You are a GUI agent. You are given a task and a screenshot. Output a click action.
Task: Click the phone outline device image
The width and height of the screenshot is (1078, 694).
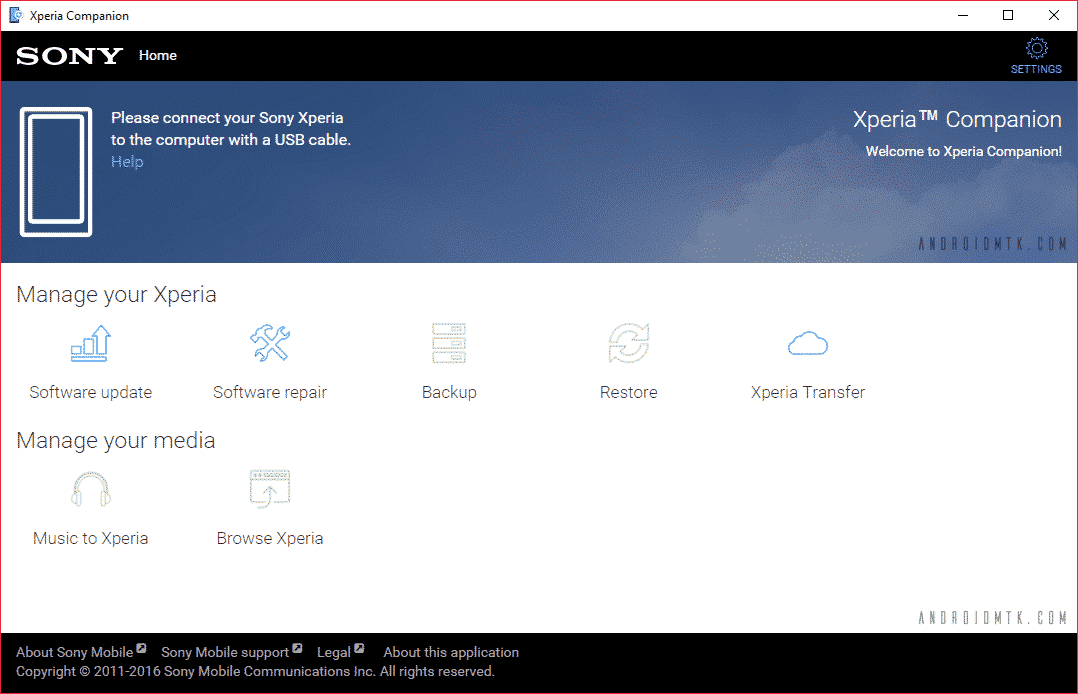(x=56, y=172)
